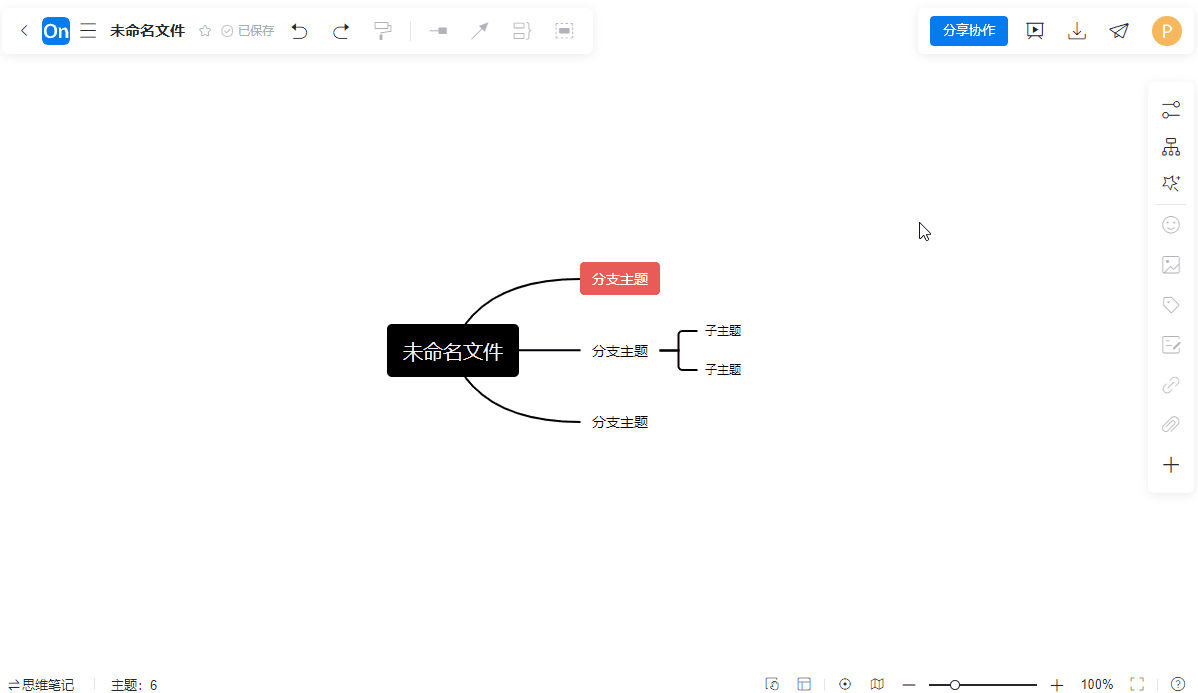Image resolution: width=1198 pixels, height=693 pixels.
Task: Open the hamburger main menu
Action: point(88,31)
